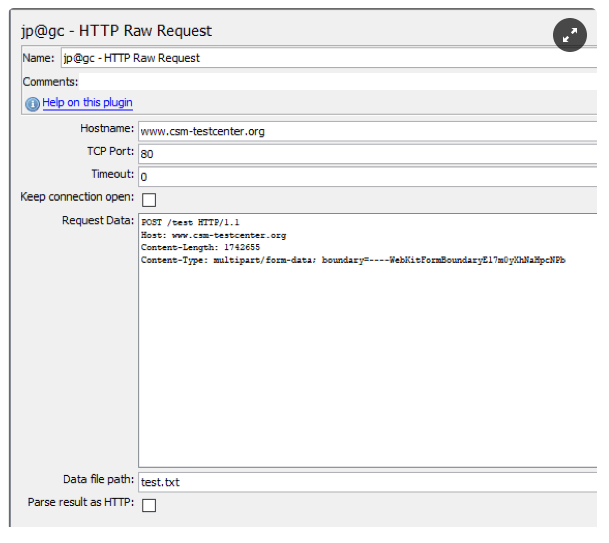
Task: Click the Parse result as HTTP label
Action: (80, 503)
